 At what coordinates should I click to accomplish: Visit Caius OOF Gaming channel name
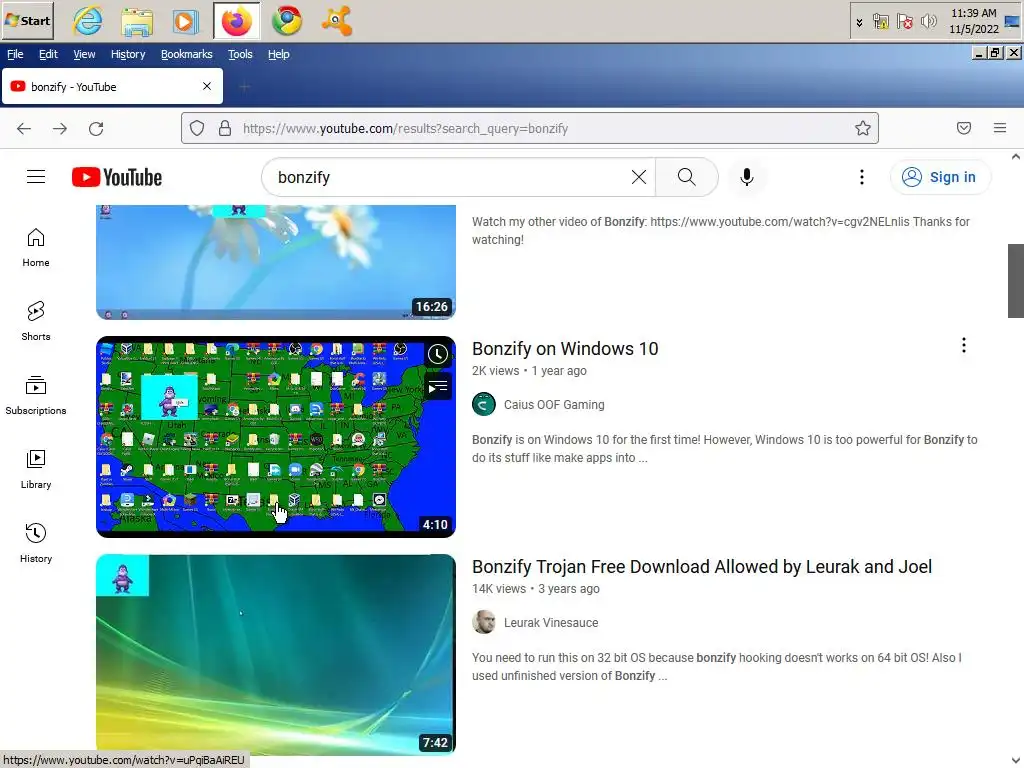(554, 405)
